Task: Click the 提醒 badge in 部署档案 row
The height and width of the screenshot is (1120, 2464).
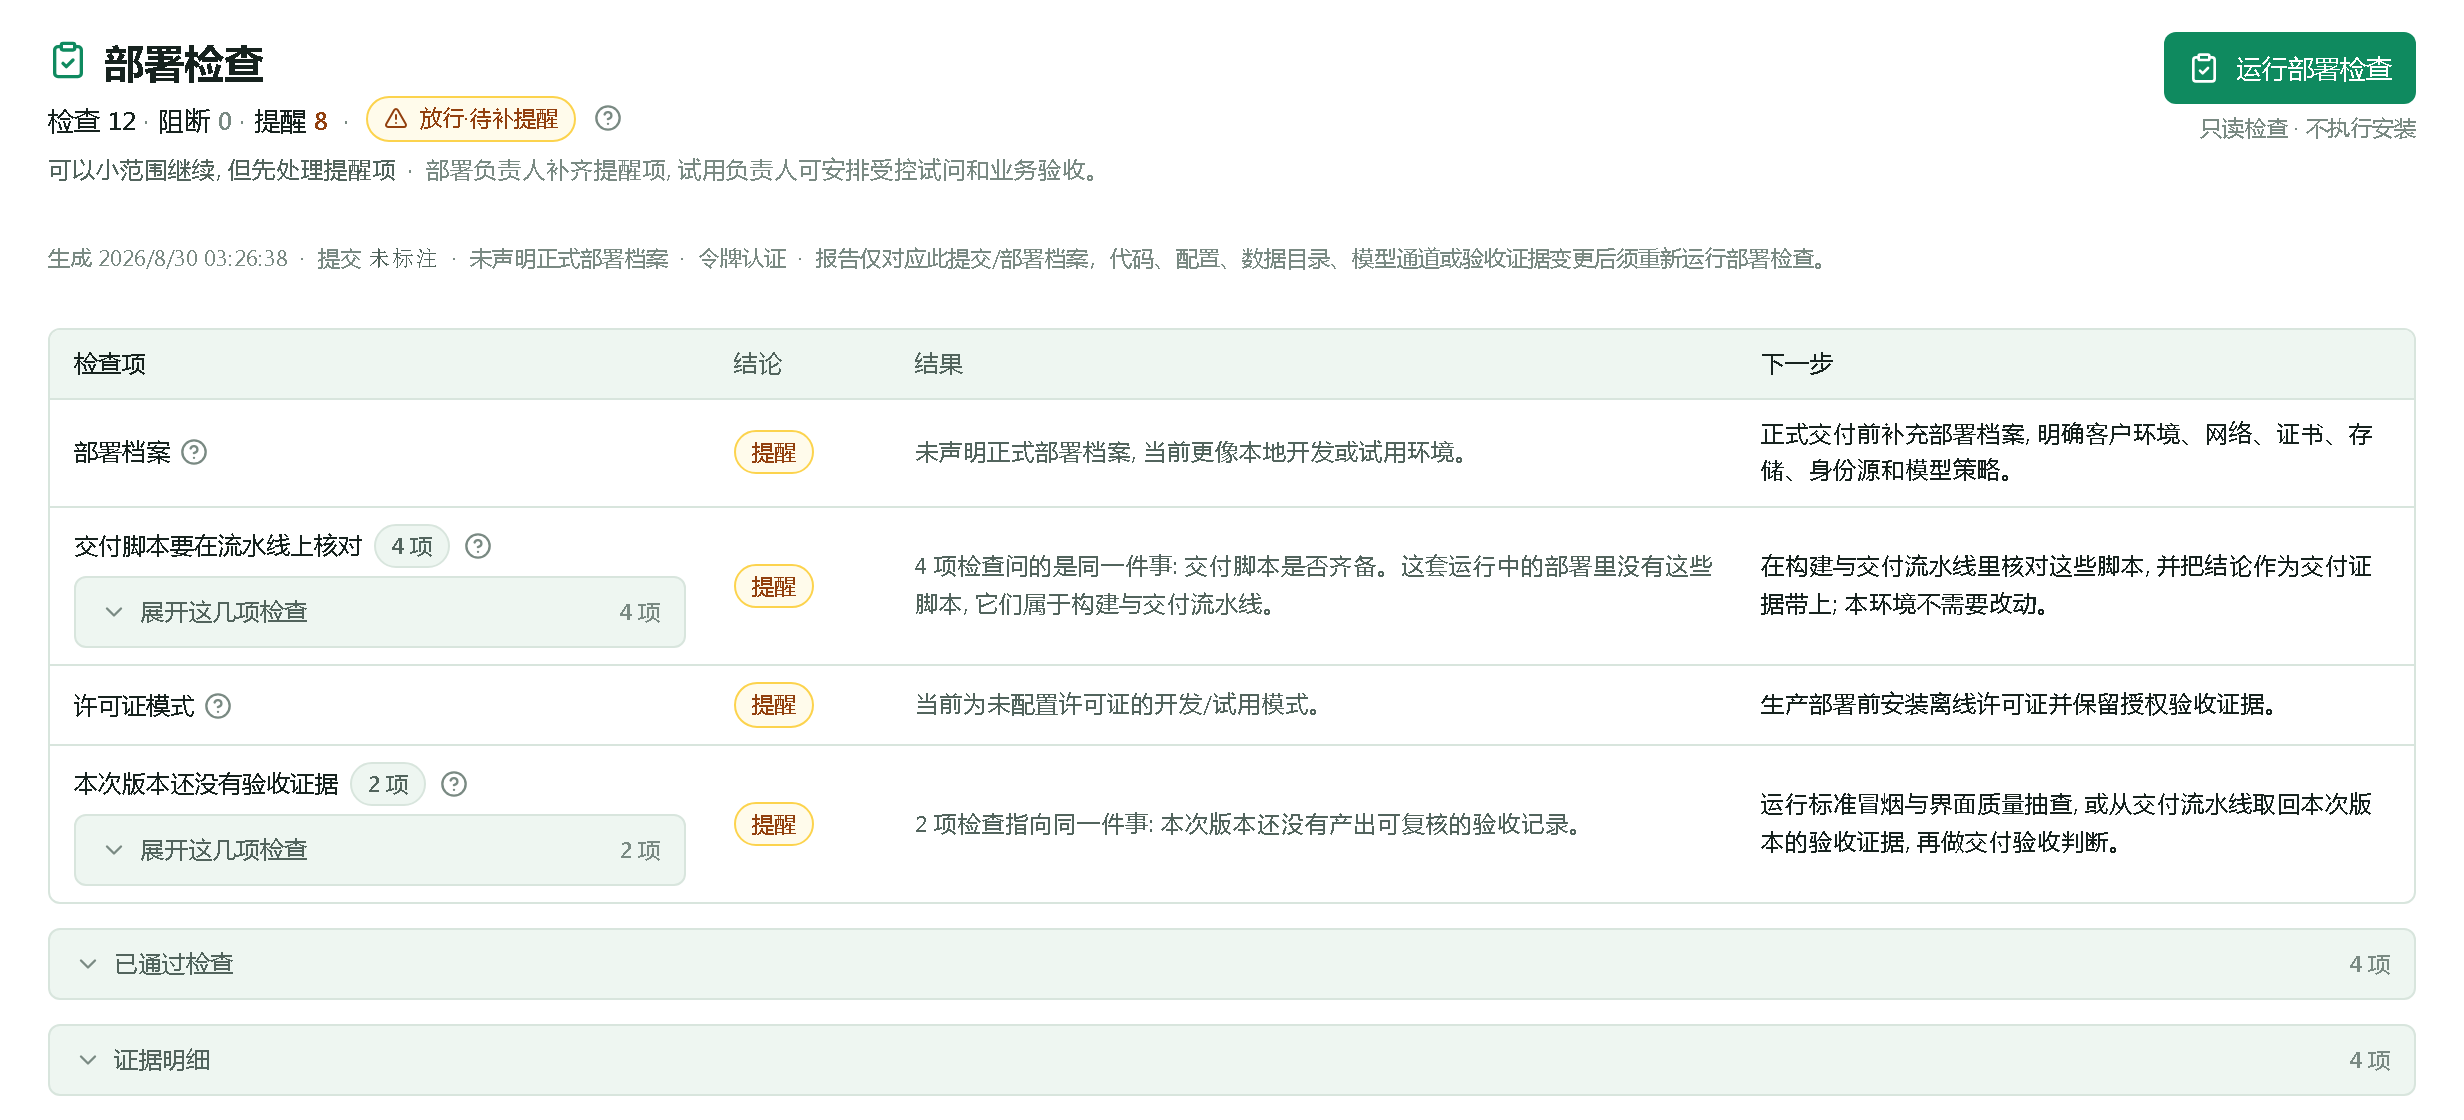Action: coord(774,452)
